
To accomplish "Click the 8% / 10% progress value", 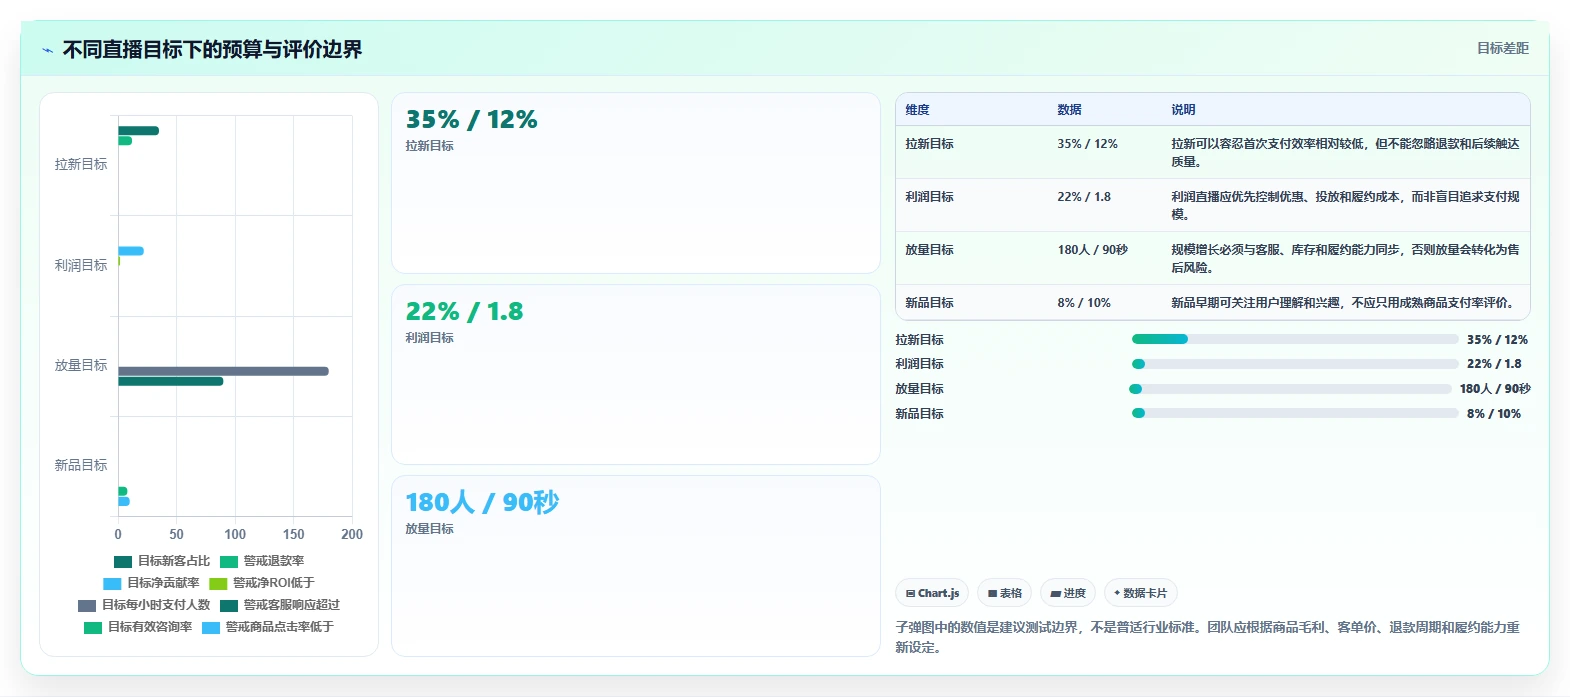I will coord(1494,414).
